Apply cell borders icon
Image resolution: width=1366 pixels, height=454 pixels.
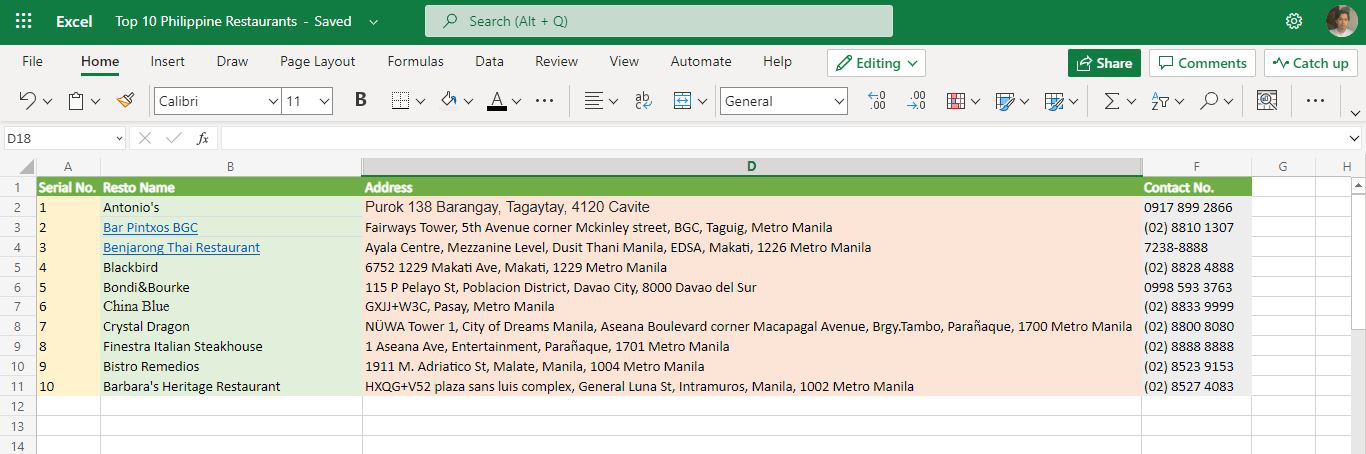[x=400, y=101]
